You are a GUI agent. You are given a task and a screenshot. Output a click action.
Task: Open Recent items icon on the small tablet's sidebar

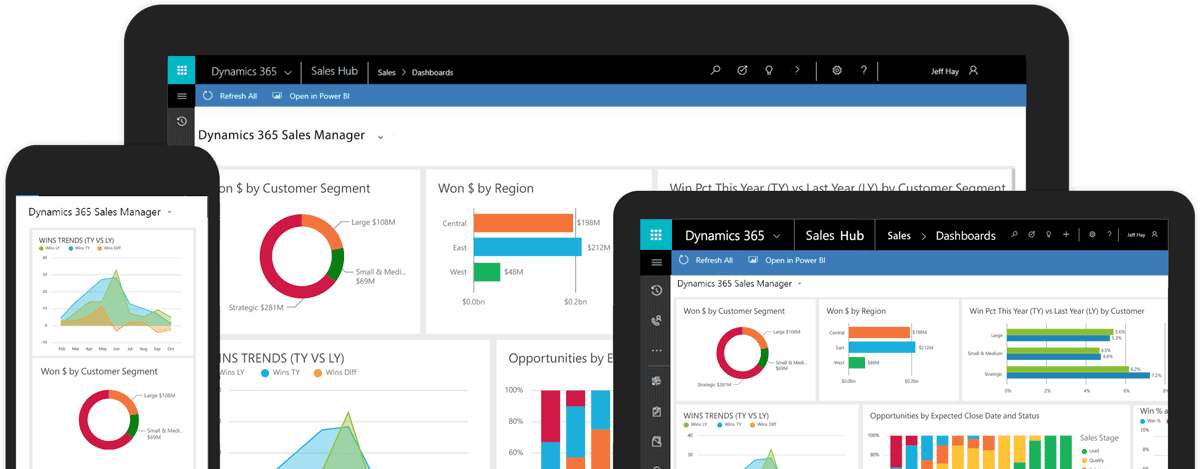[656, 291]
